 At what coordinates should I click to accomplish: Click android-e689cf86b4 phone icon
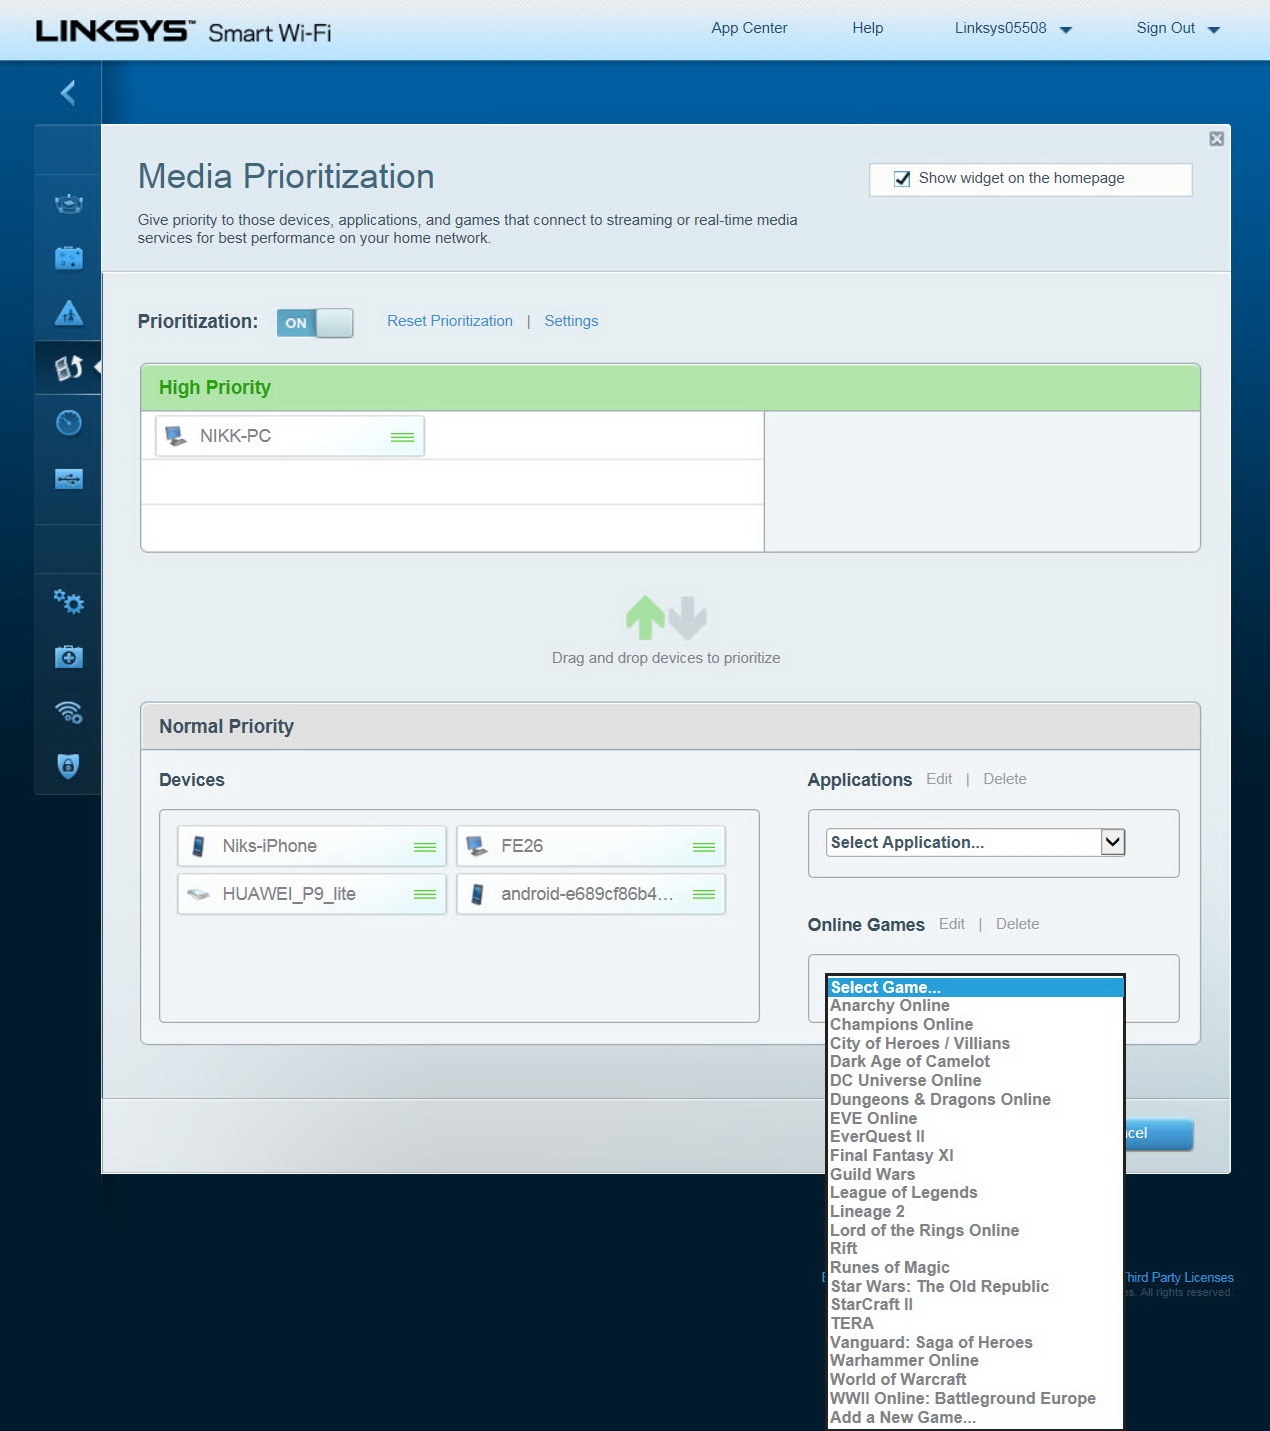click(477, 894)
